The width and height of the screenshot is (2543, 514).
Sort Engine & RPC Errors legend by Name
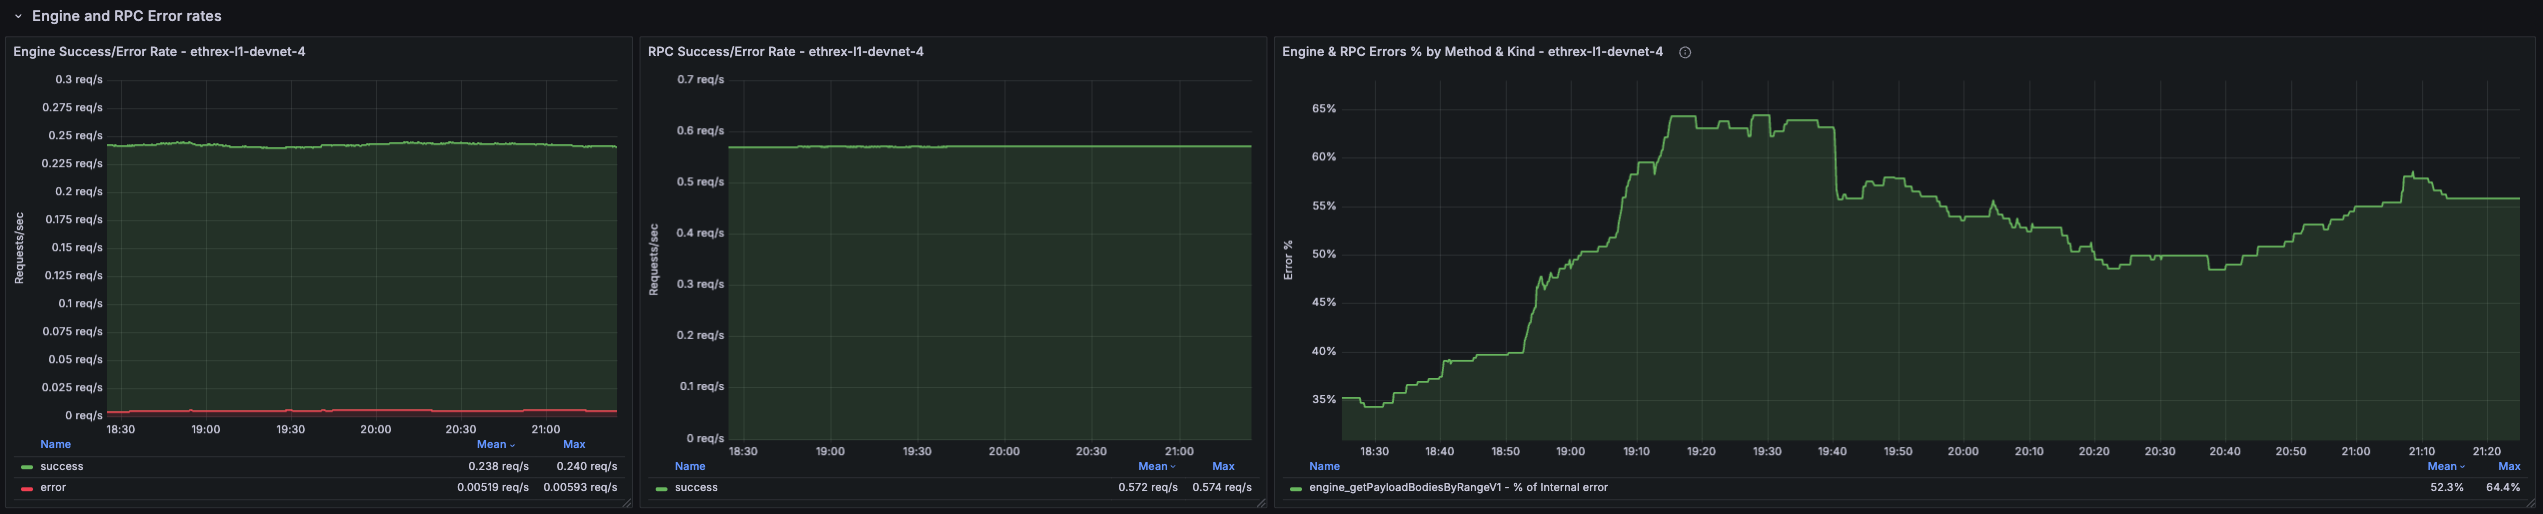1324,466
